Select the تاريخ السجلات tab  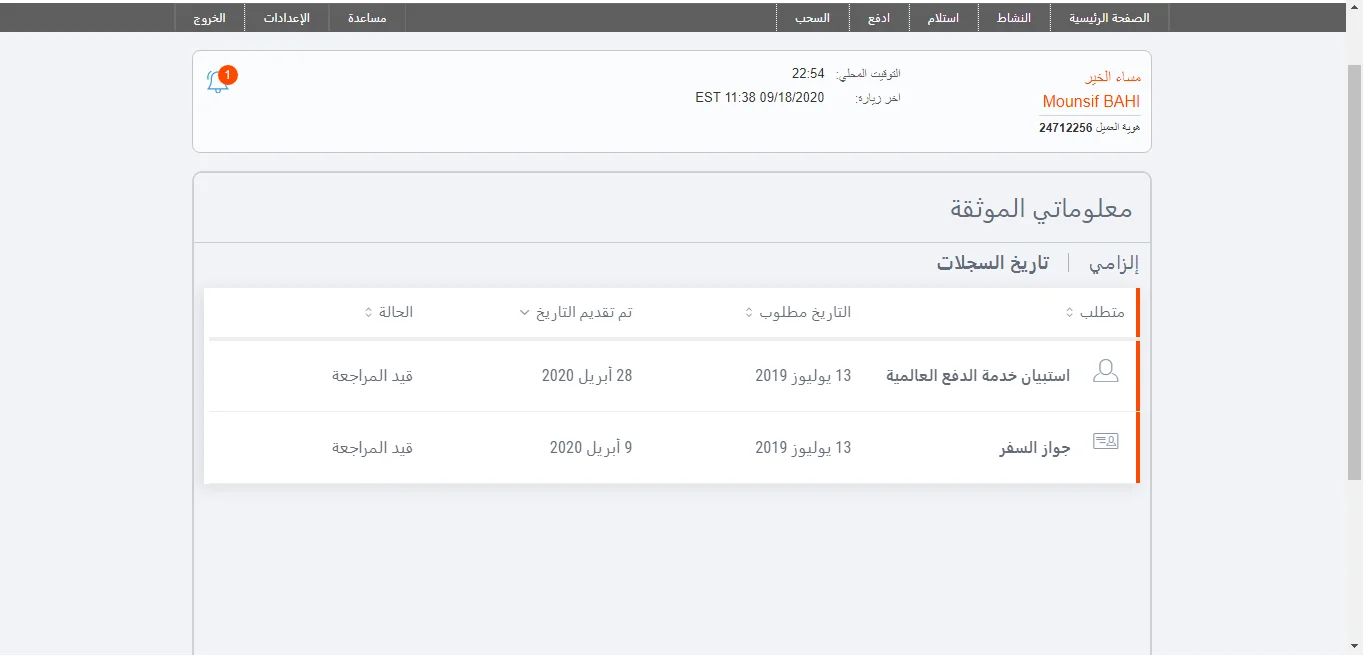(x=992, y=263)
